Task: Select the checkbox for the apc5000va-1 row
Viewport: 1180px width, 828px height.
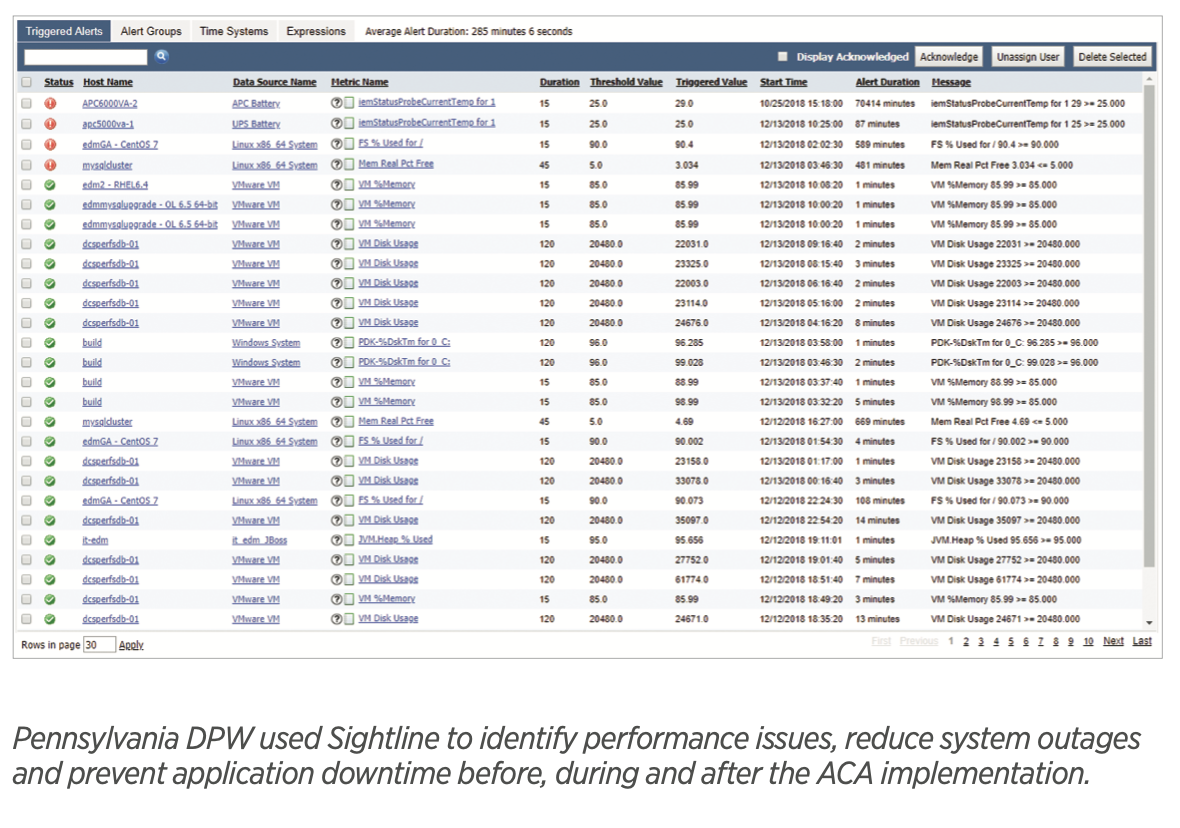Action: 26,124
